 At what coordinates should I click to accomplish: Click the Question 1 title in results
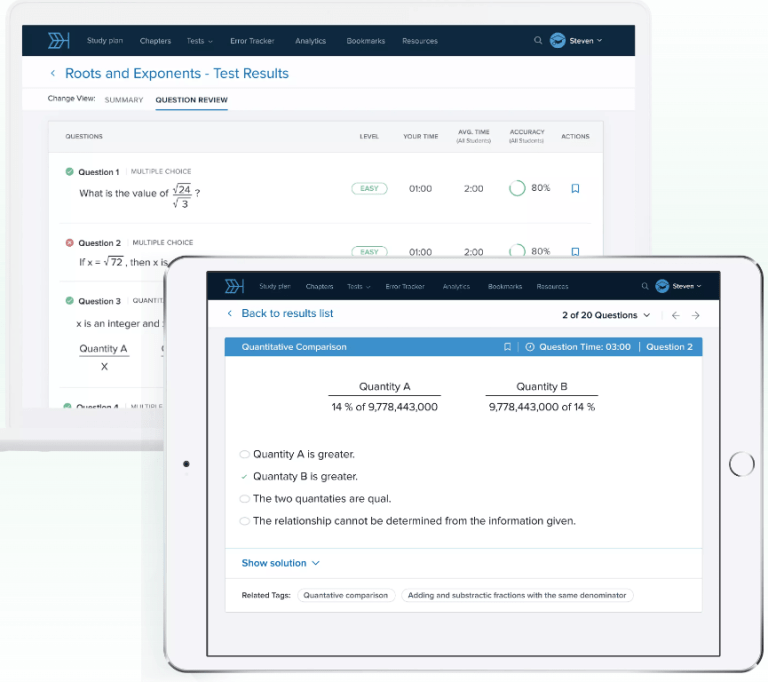pyautogui.click(x=99, y=172)
